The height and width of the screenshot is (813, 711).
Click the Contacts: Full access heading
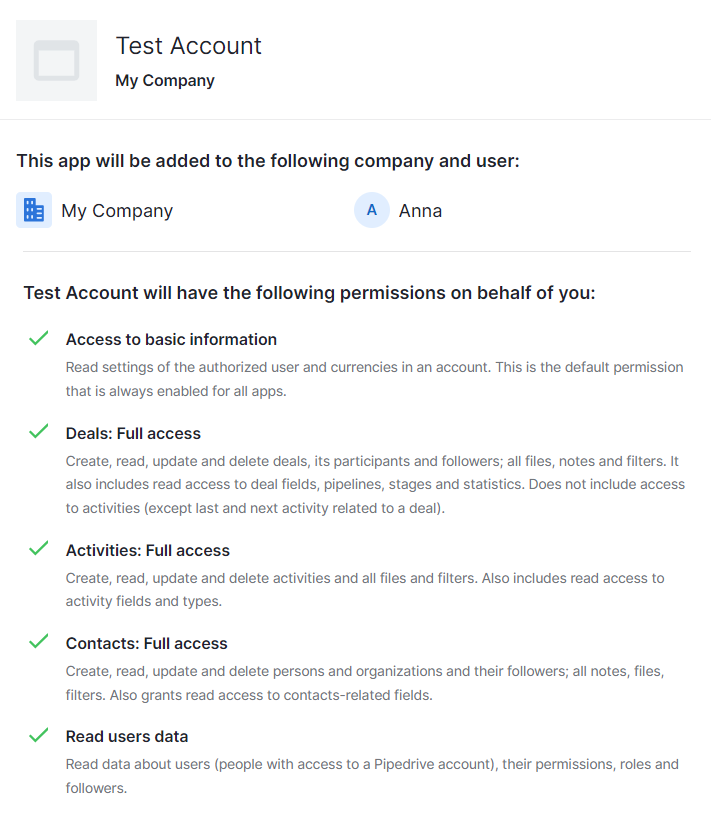pos(146,643)
